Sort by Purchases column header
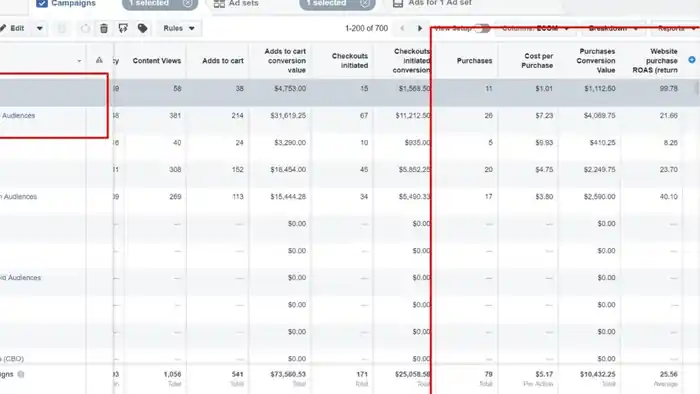 click(474, 61)
